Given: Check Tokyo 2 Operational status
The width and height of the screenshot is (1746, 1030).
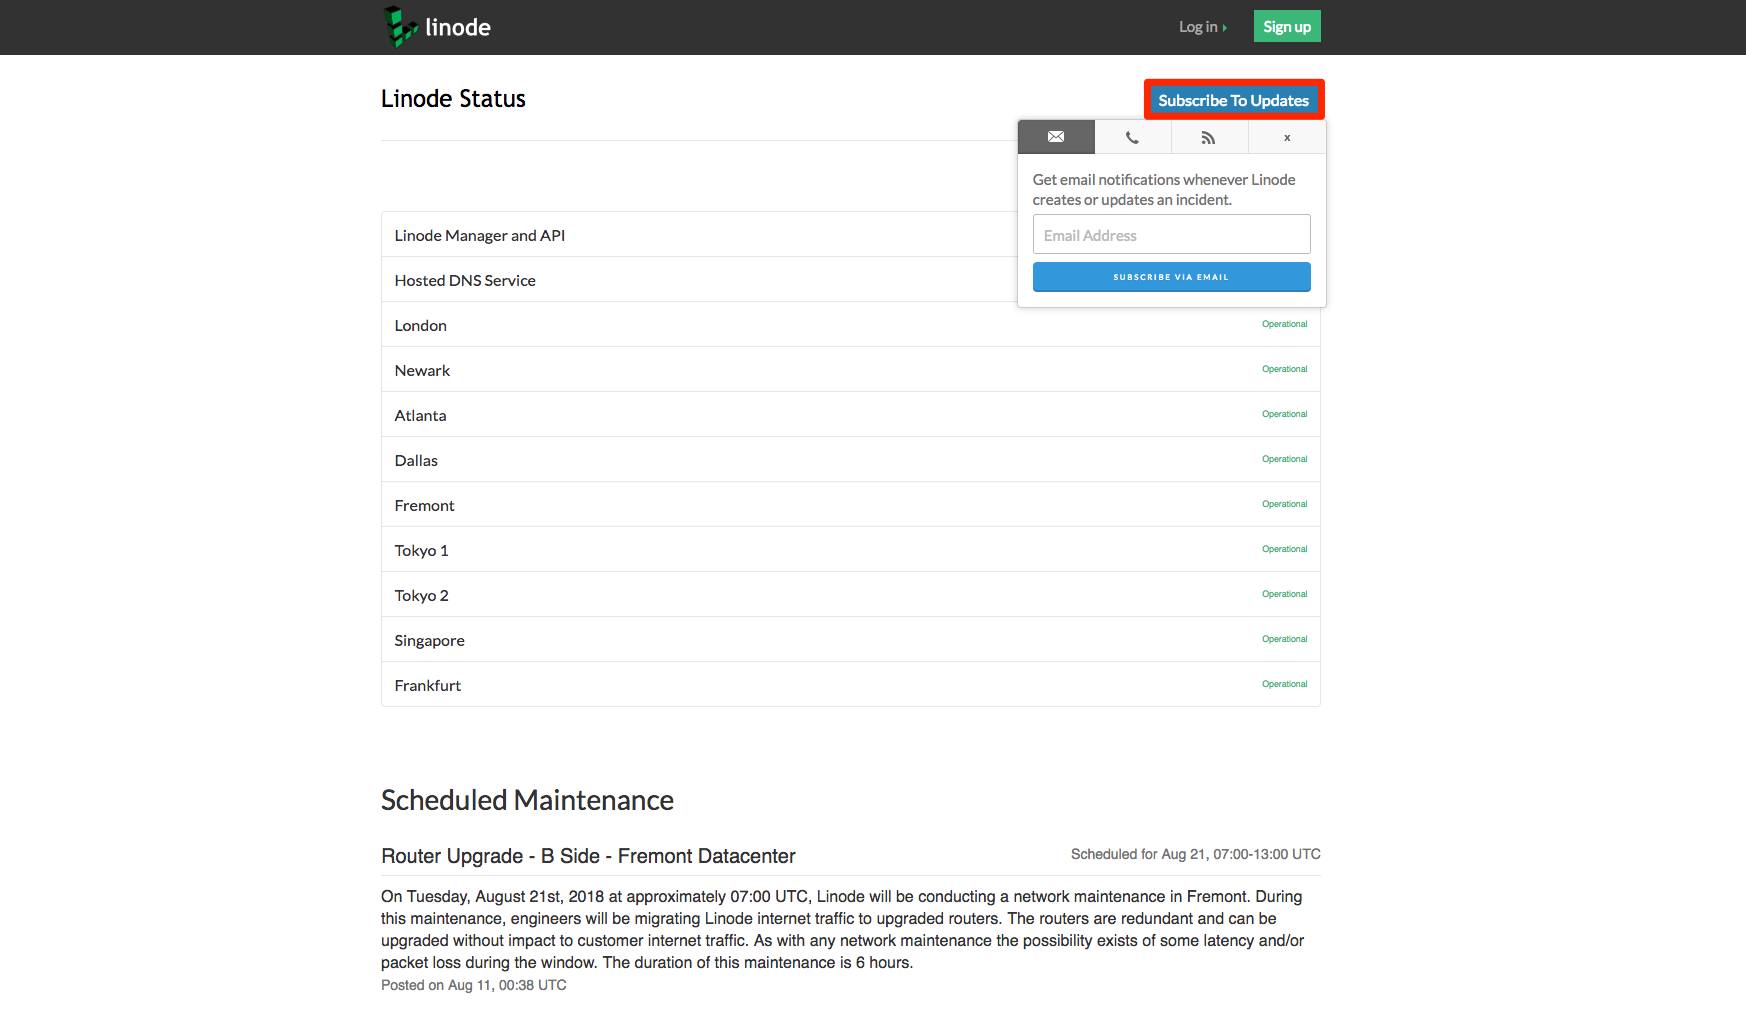Looking at the screenshot, I should pos(1283,593).
